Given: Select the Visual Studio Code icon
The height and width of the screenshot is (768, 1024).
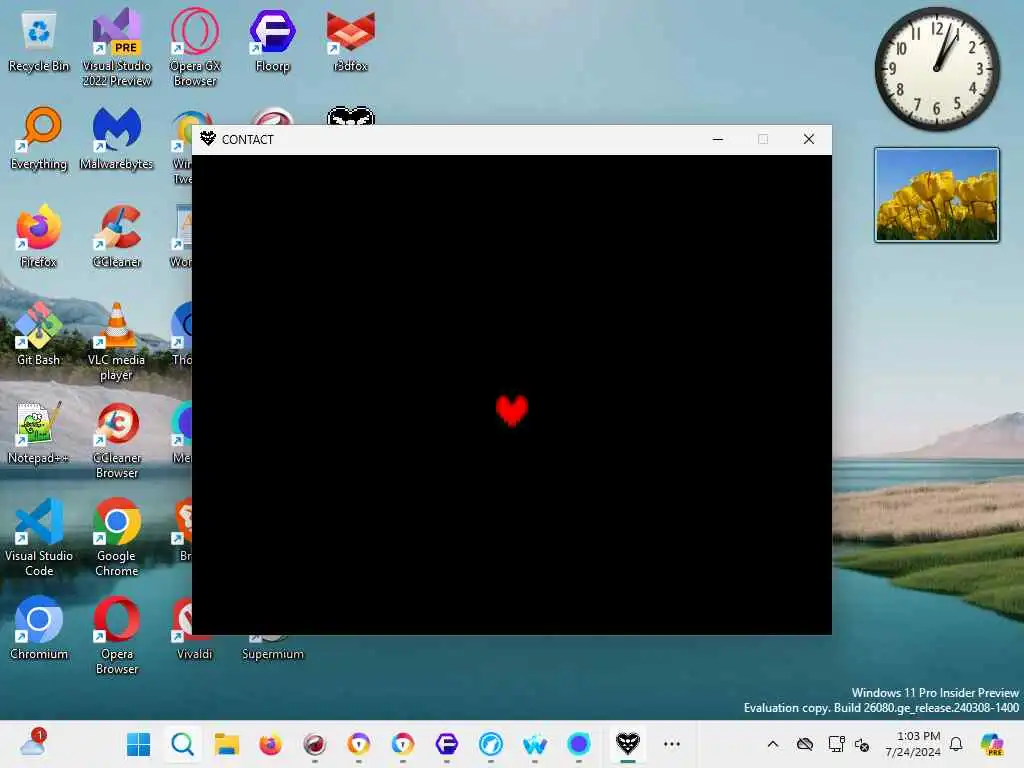Looking at the screenshot, I should click(x=39, y=537).
